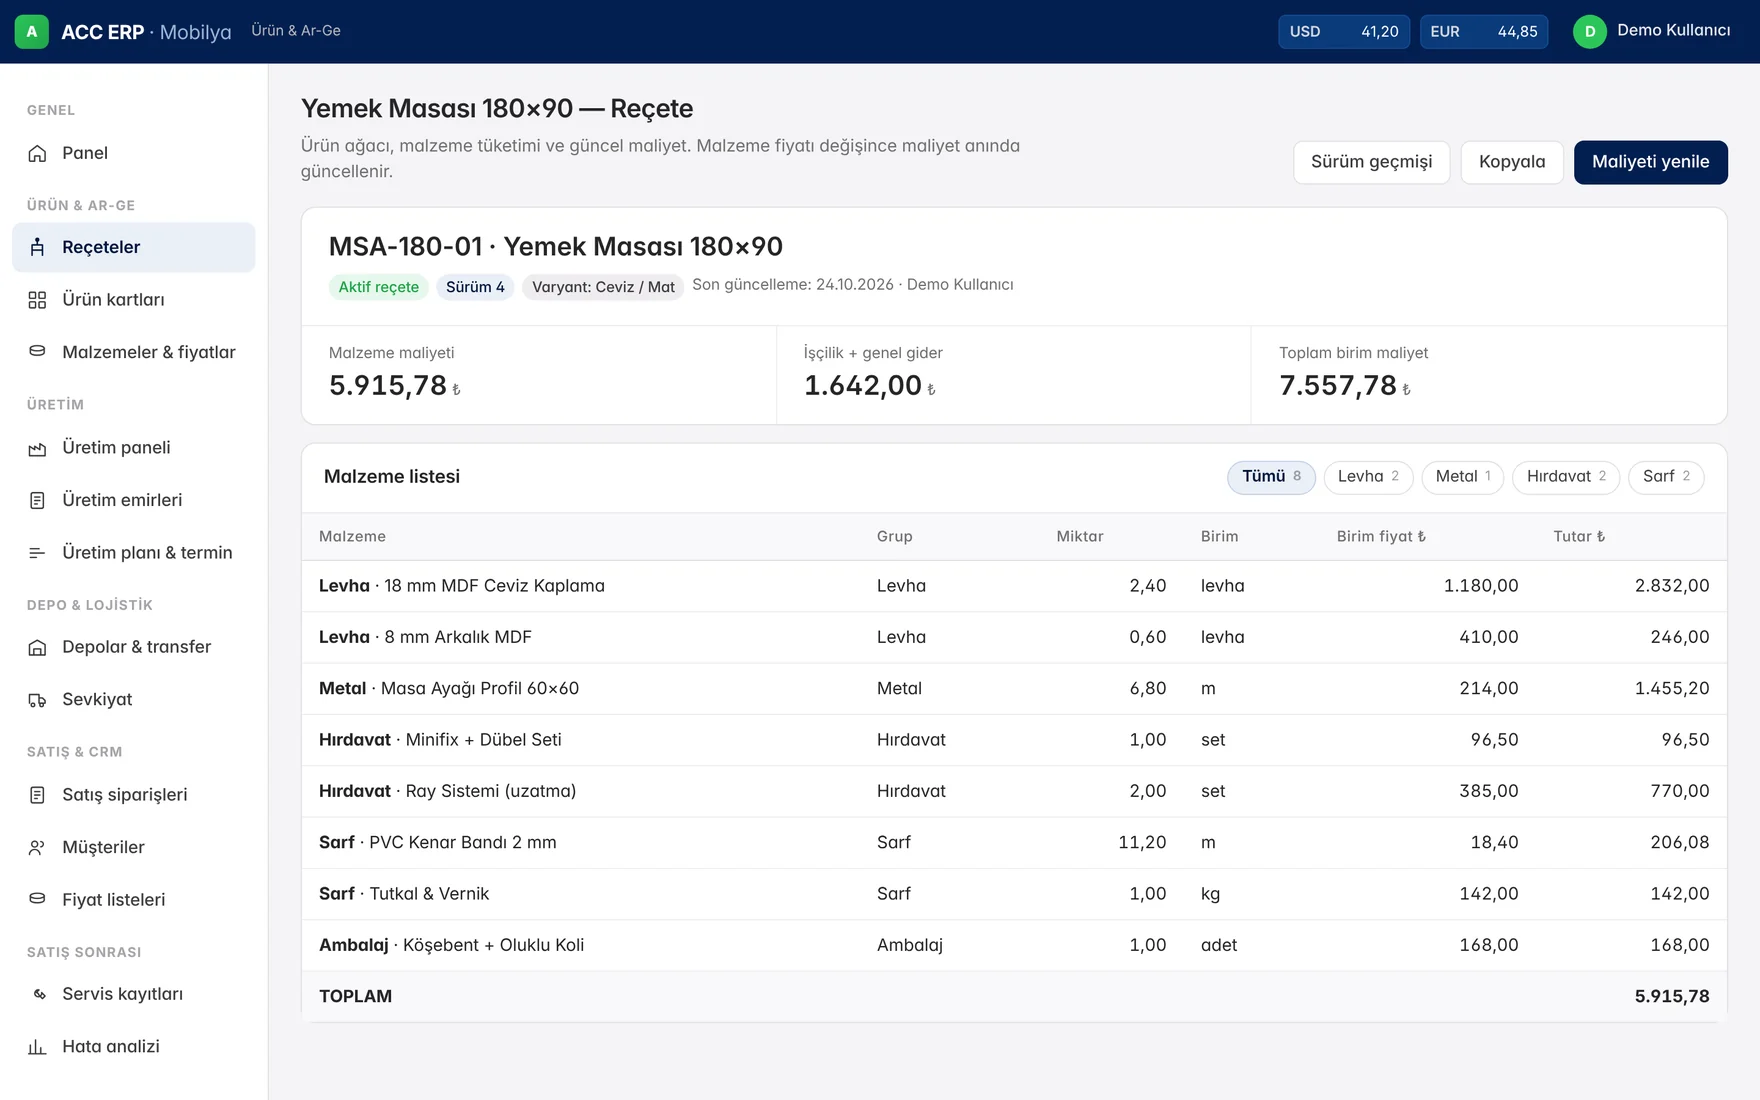Click the Panel home icon in sidebar
Viewport: 1760px width, 1100px height.
pyautogui.click(x=37, y=153)
